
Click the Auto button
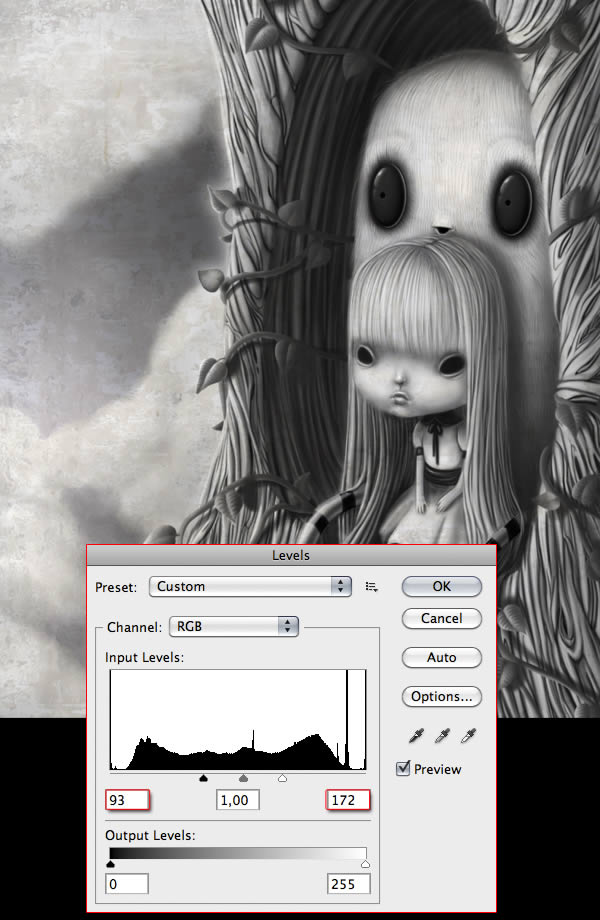(442, 657)
